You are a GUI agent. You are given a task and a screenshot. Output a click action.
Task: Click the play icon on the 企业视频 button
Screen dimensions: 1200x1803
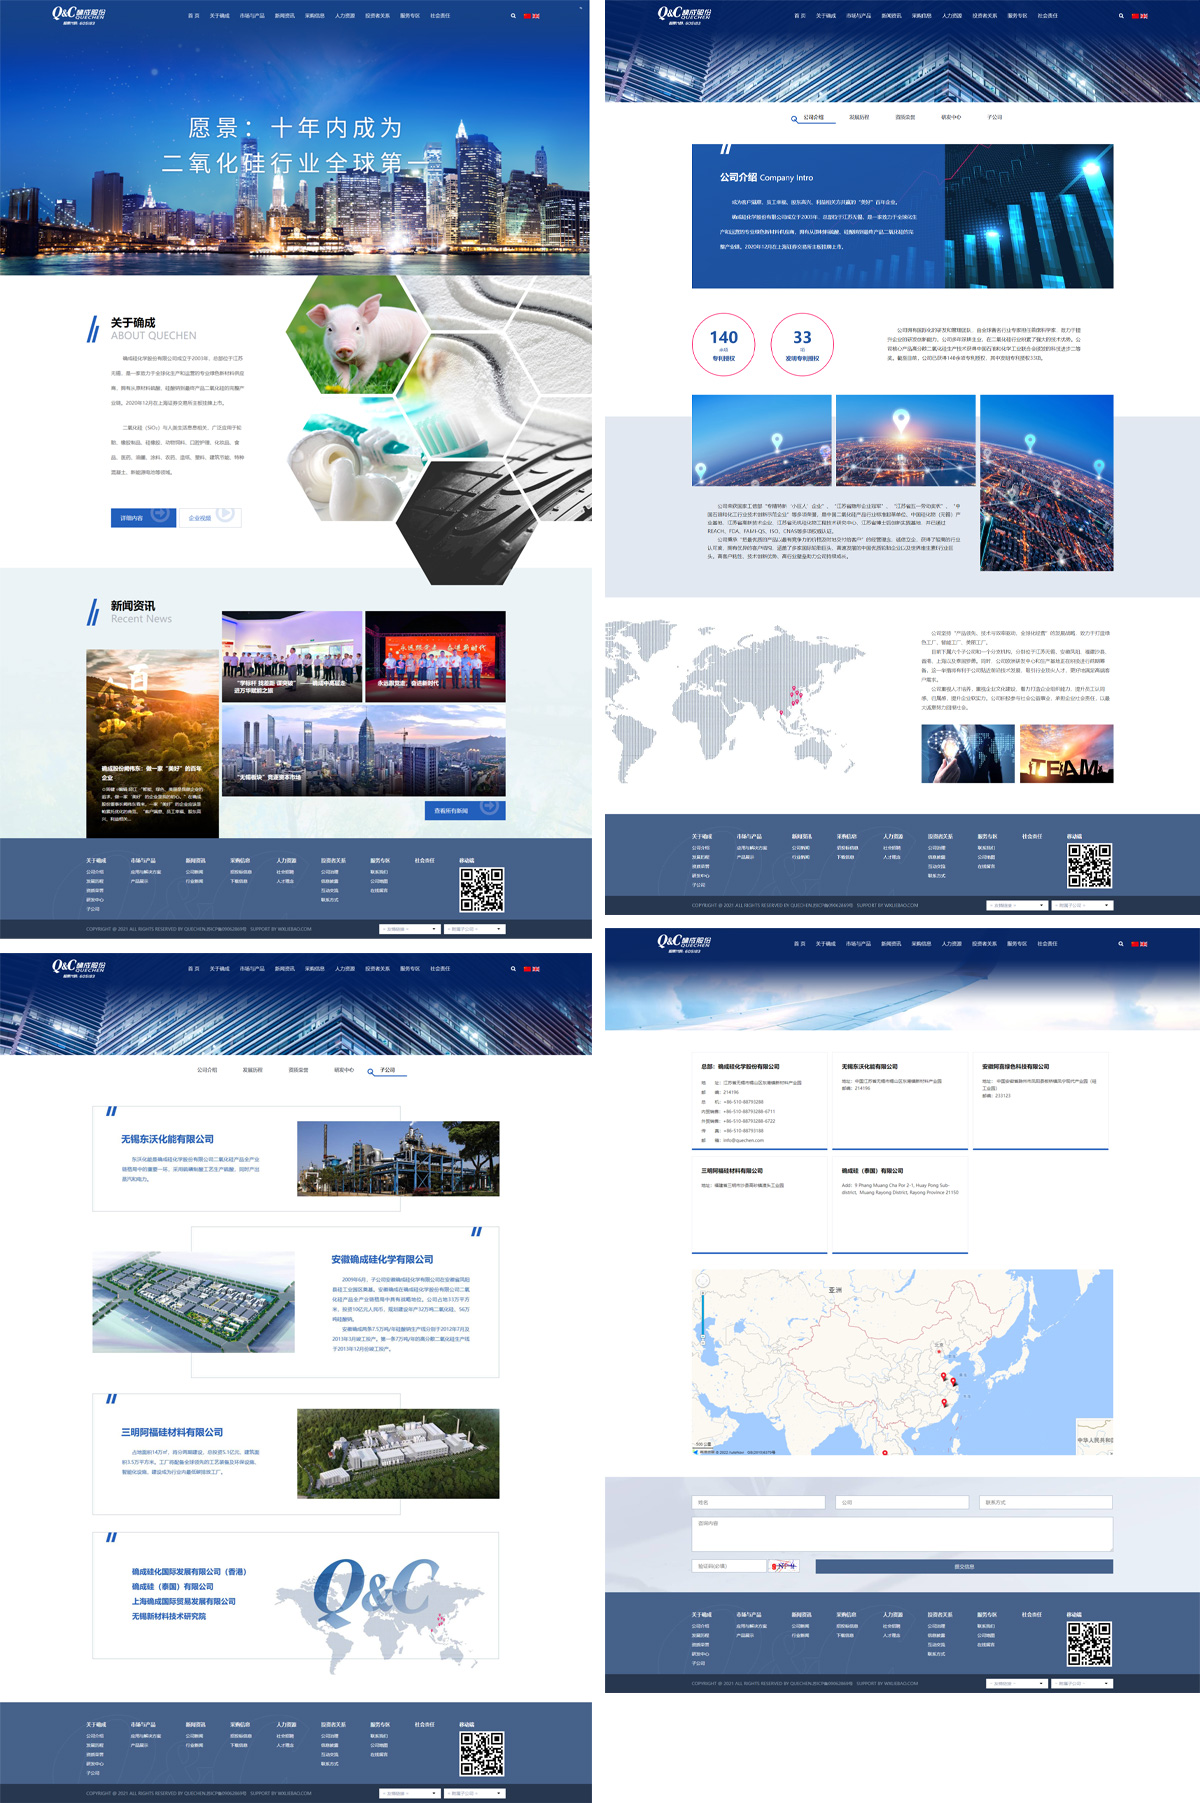coord(225,515)
